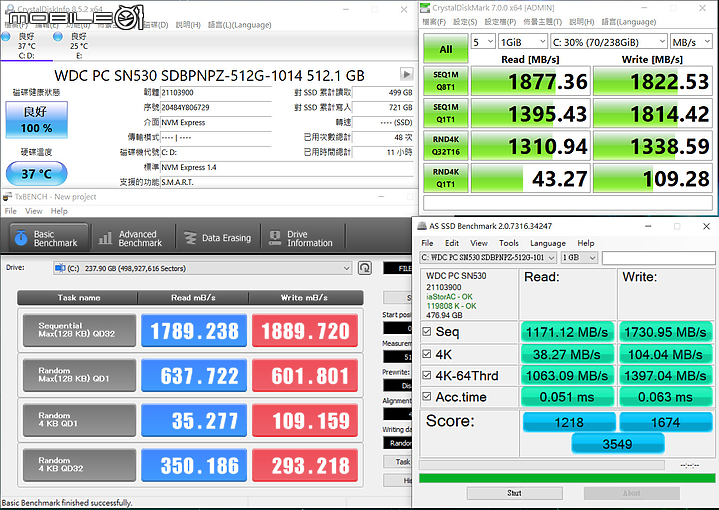Viewport: 719px width, 510px height.
Task: Open AS SSD Edit menu
Action: click(x=452, y=243)
